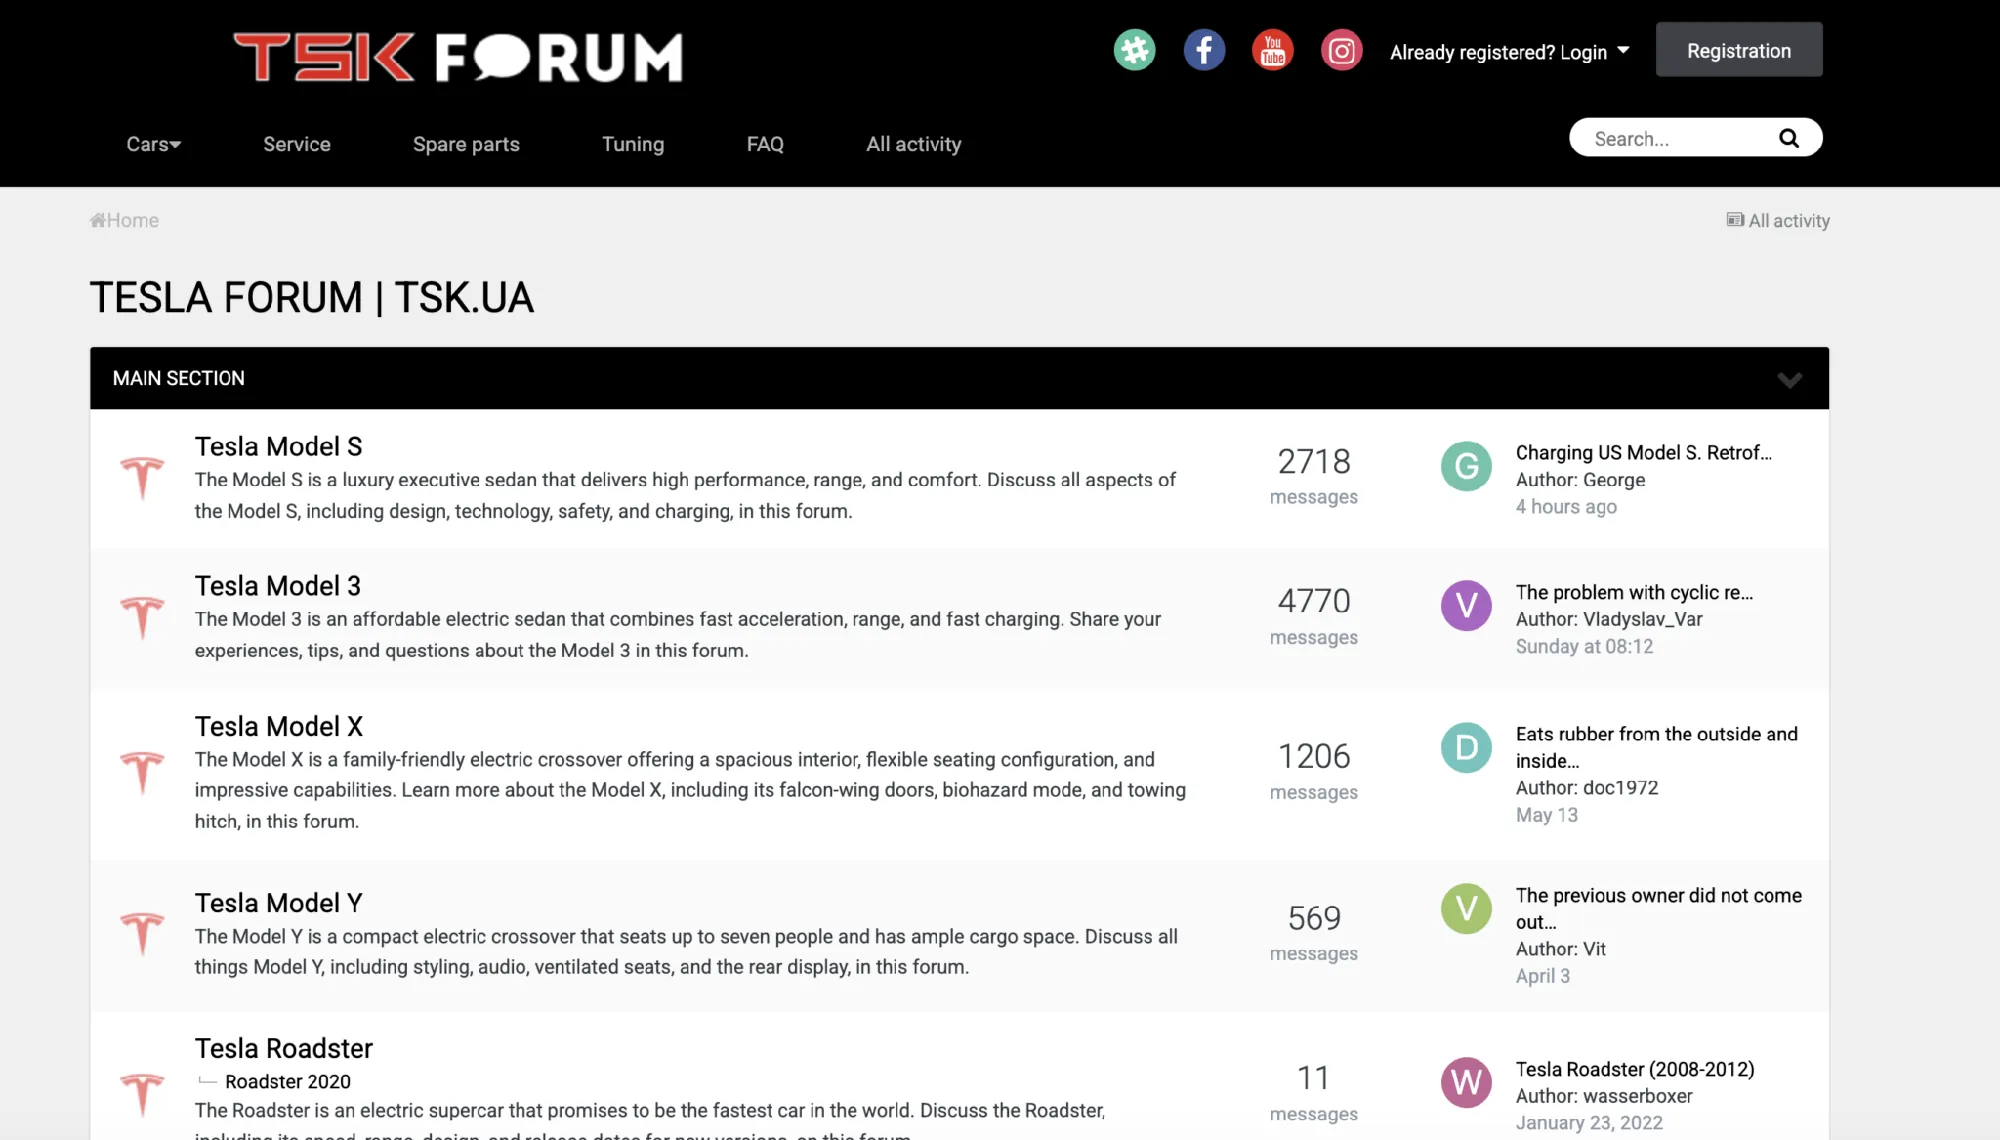This screenshot has width=2000, height=1140.
Task: Click in the Search input field
Action: [1680, 138]
